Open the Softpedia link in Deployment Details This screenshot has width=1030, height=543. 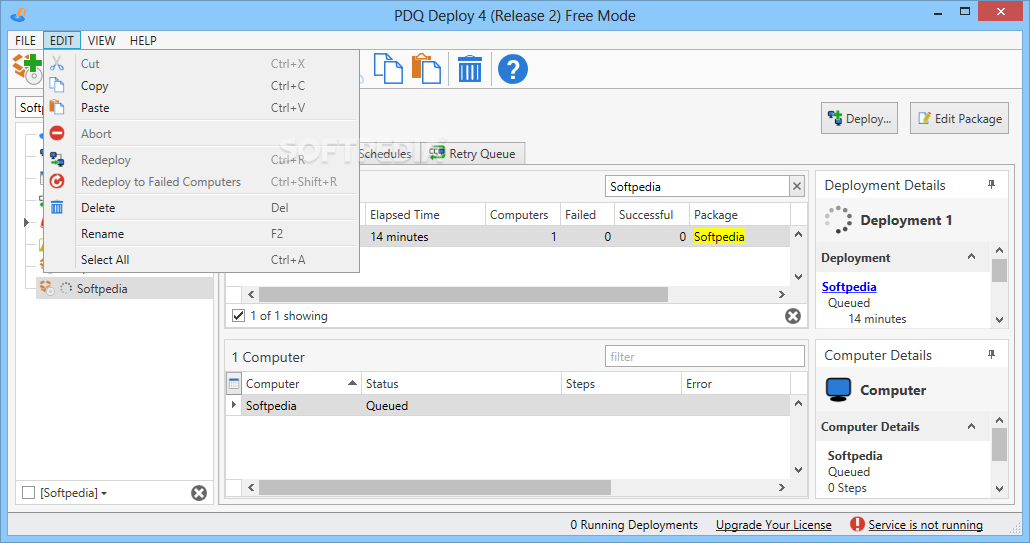(849, 286)
